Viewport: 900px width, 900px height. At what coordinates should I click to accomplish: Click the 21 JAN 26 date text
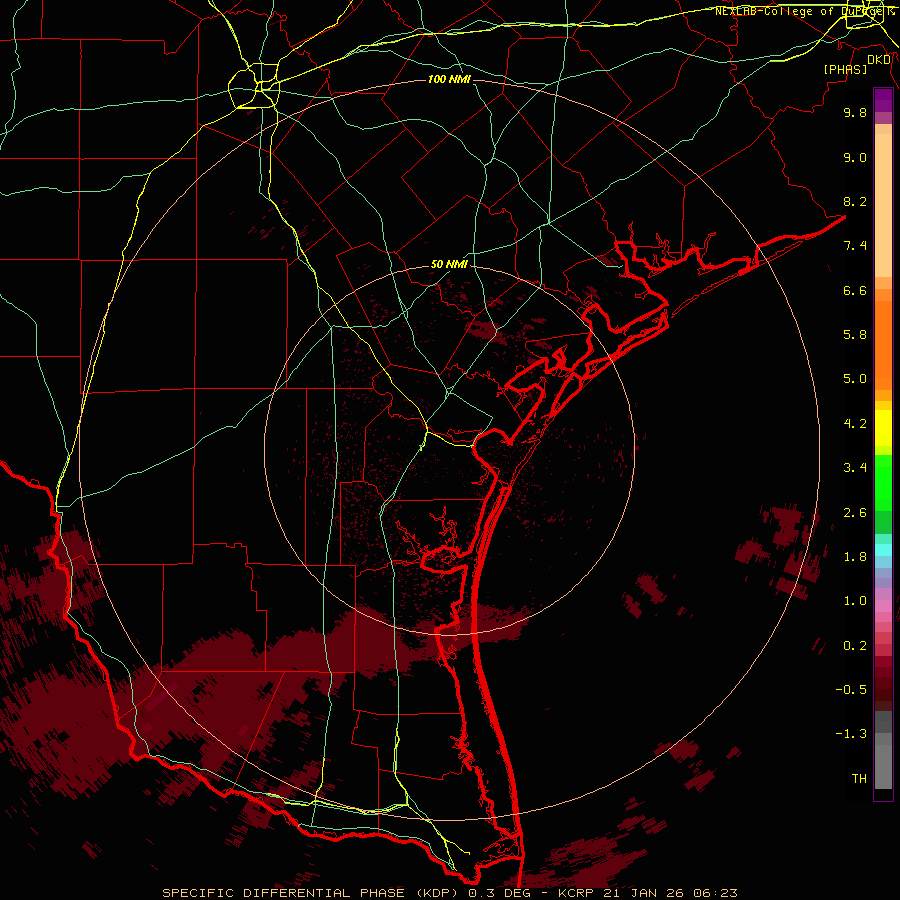(x=642, y=893)
